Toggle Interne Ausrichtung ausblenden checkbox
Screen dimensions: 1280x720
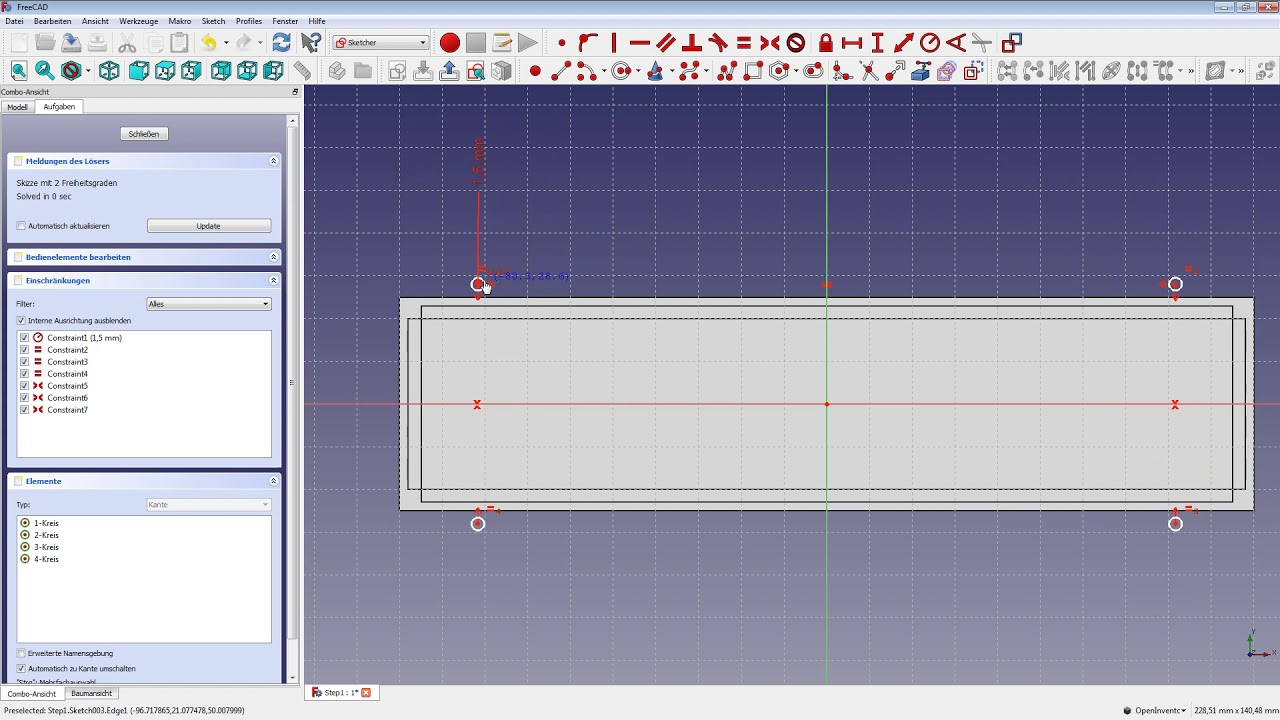click(21, 321)
